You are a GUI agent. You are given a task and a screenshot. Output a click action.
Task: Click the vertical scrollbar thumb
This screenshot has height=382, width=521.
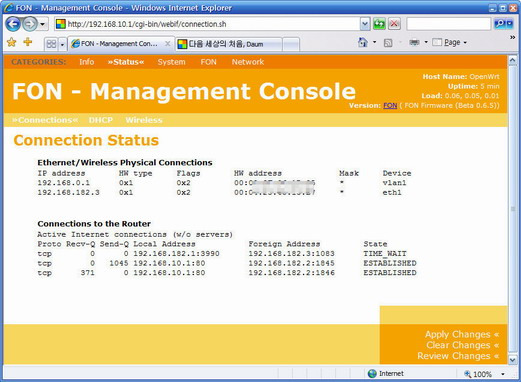513,209
